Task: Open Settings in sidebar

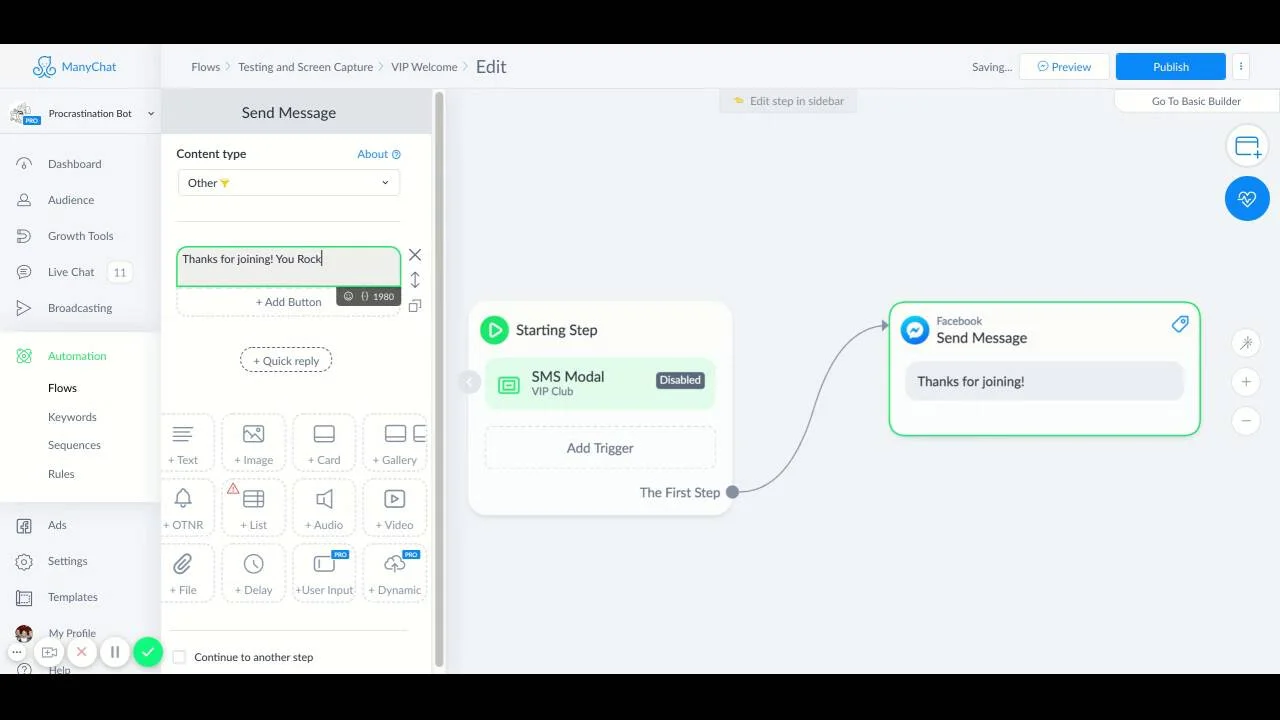Action: click(x=67, y=561)
